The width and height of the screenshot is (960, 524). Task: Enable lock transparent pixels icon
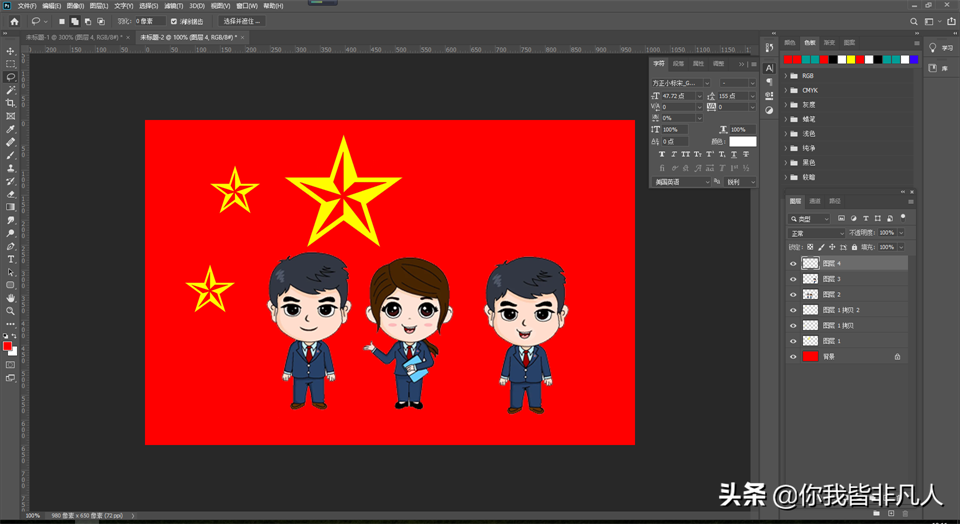(x=810, y=247)
